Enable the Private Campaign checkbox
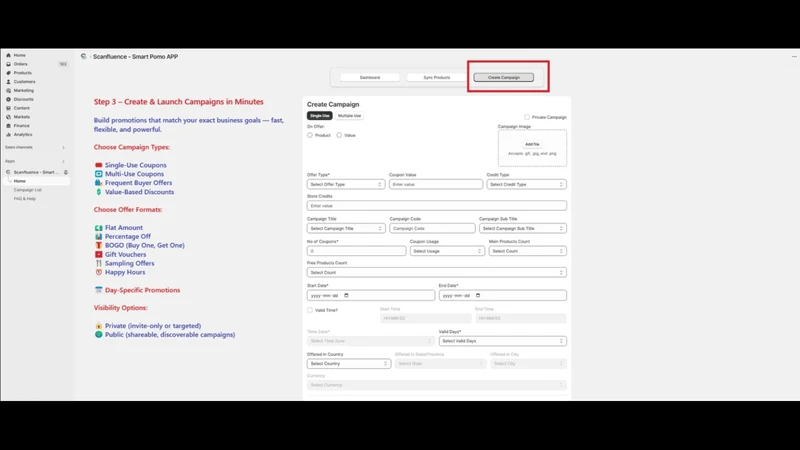 pos(527,117)
